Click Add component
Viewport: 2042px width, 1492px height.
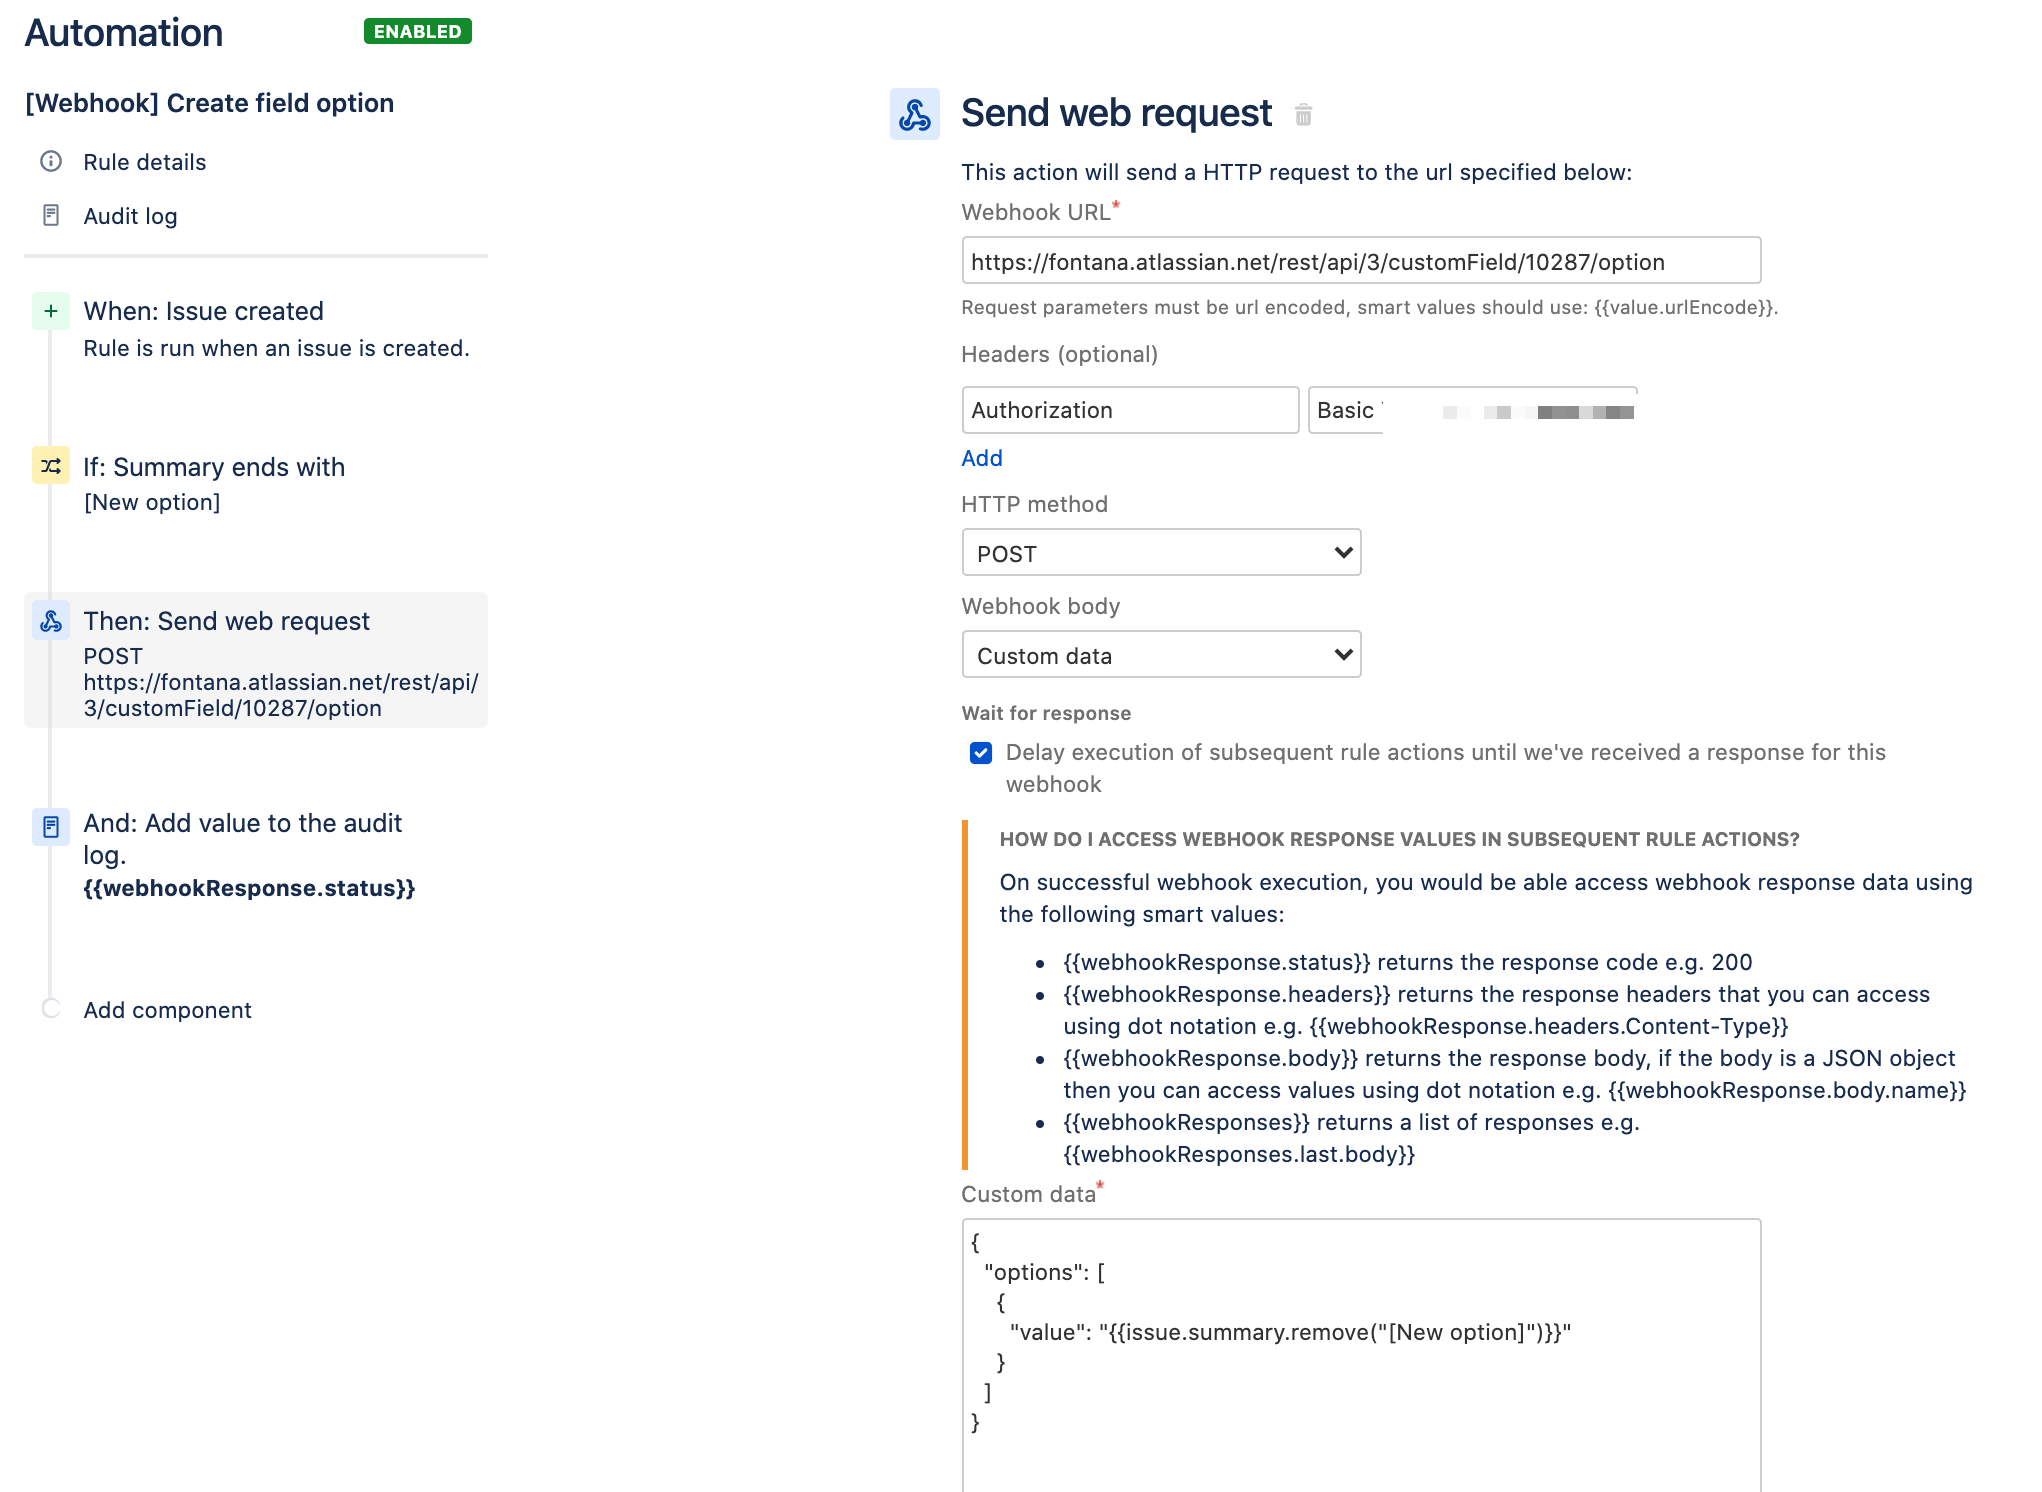pos(167,1010)
